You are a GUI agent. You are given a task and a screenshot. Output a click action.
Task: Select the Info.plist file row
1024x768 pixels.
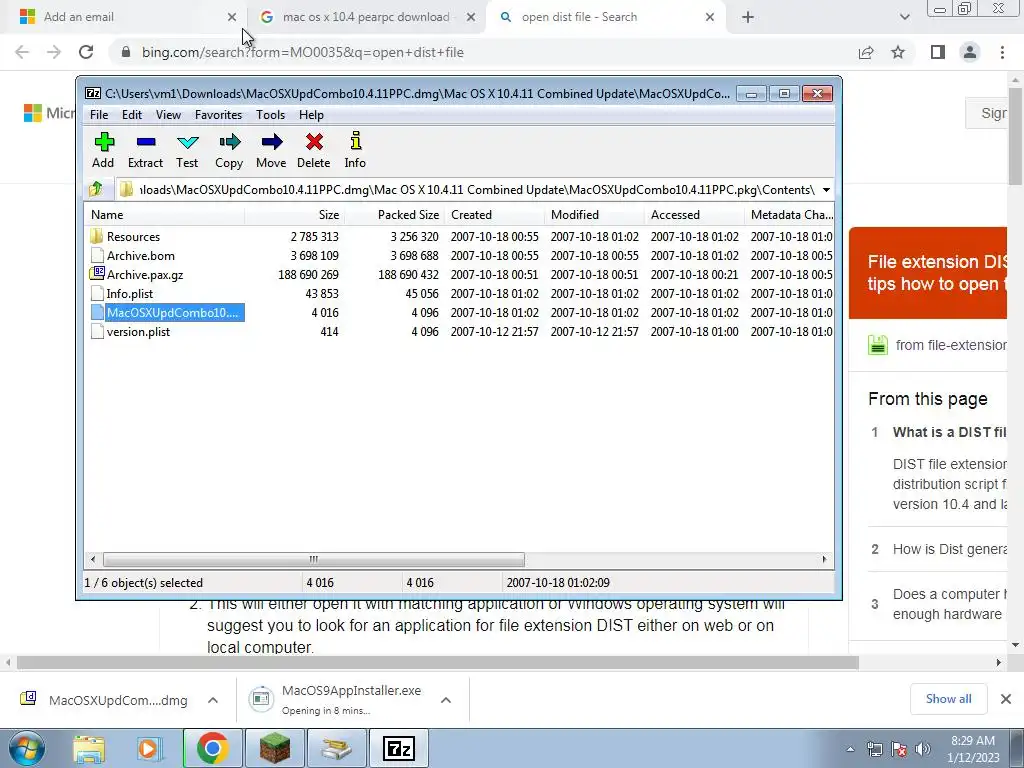coord(460,293)
